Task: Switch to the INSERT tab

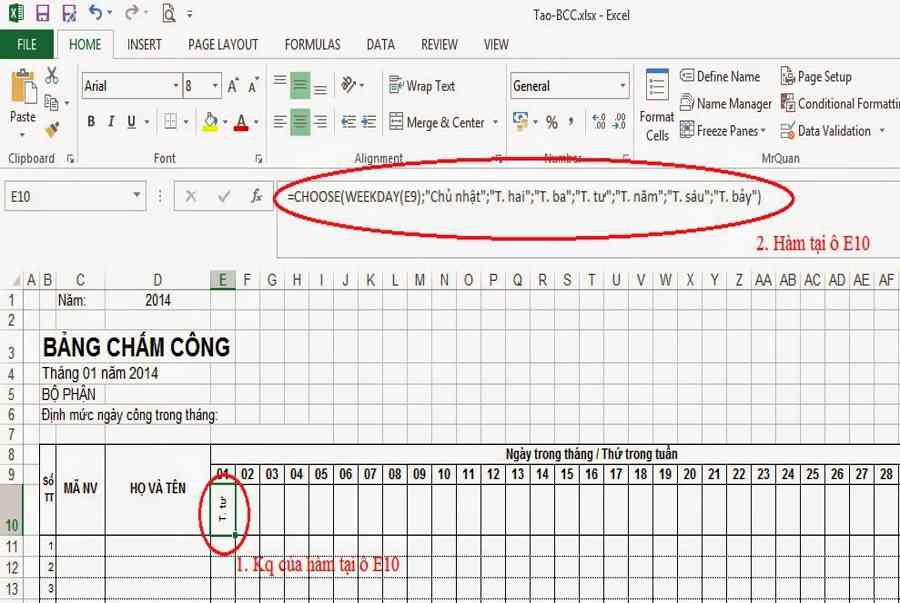Action: (x=144, y=44)
